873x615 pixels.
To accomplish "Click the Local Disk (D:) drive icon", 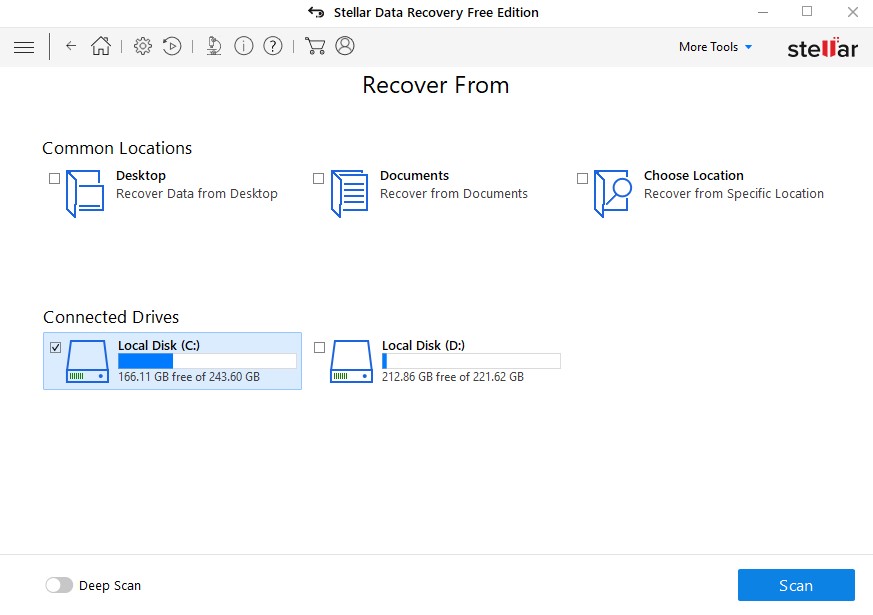I will click(x=351, y=361).
